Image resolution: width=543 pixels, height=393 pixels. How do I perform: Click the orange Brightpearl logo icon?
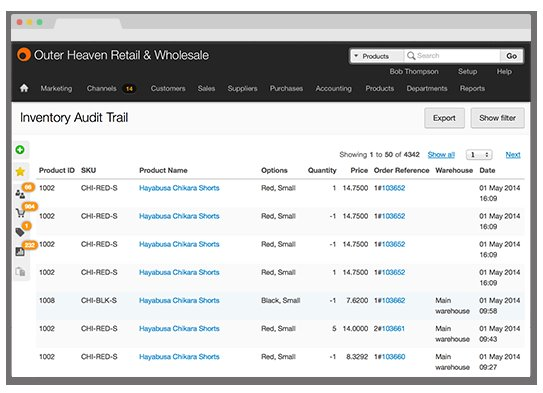tap(24, 55)
